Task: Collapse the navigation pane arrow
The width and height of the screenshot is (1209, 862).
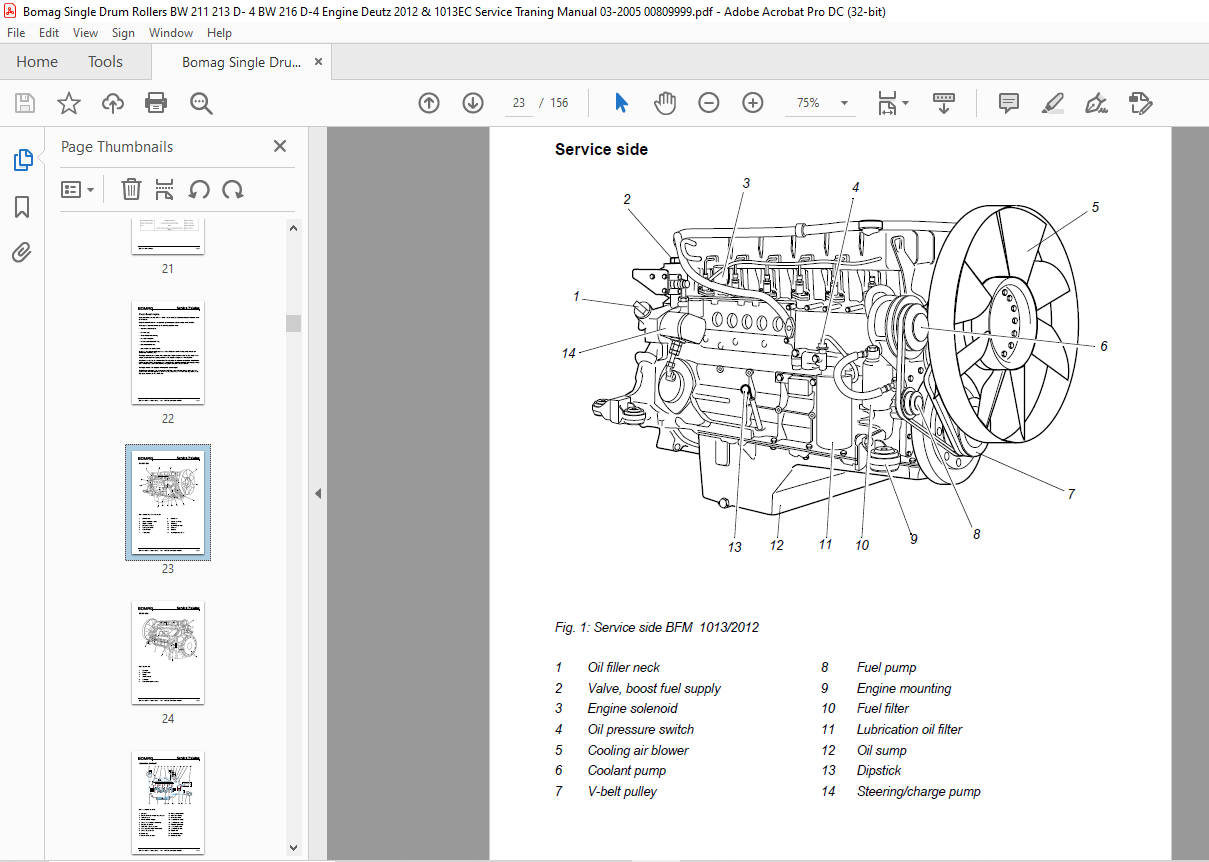Action: click(318, 493)
